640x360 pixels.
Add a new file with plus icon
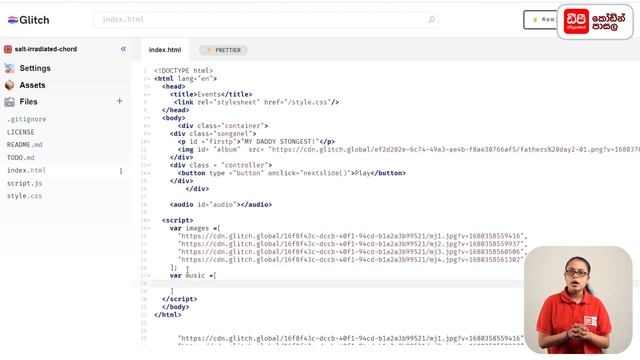tap(120, 101)
